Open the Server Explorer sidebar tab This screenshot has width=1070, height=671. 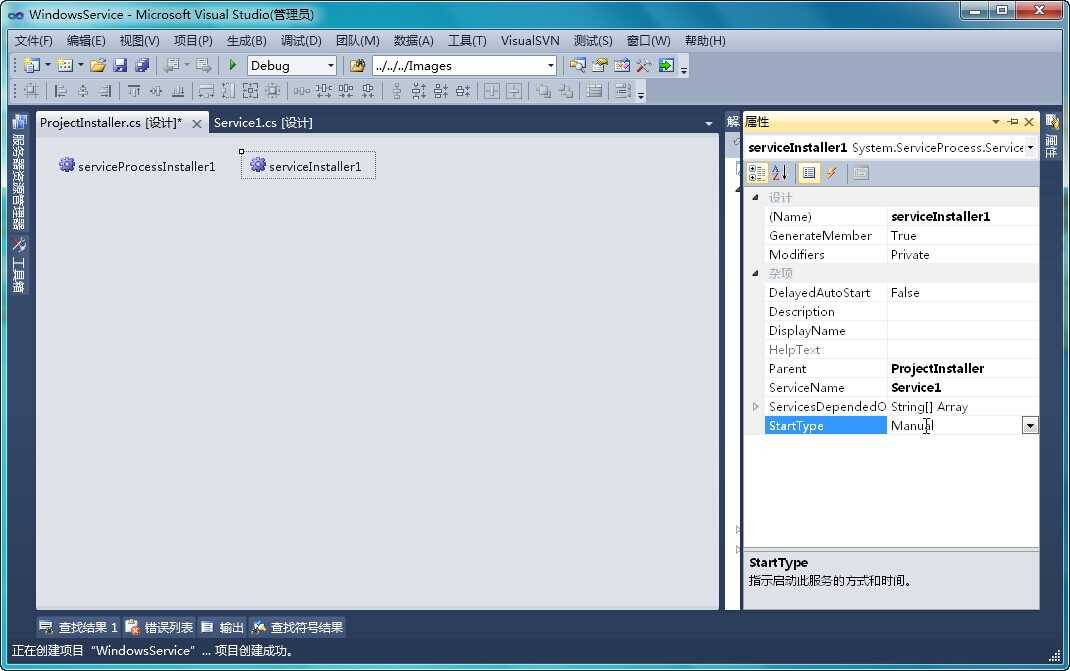point(18,173)
